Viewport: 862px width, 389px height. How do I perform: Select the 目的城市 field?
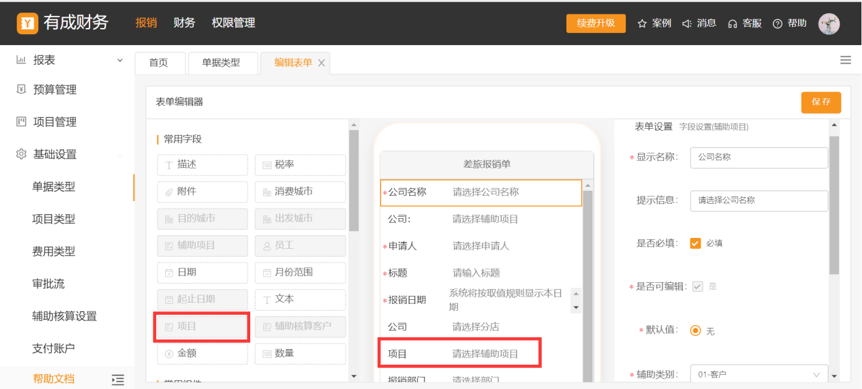coord(202,219)
